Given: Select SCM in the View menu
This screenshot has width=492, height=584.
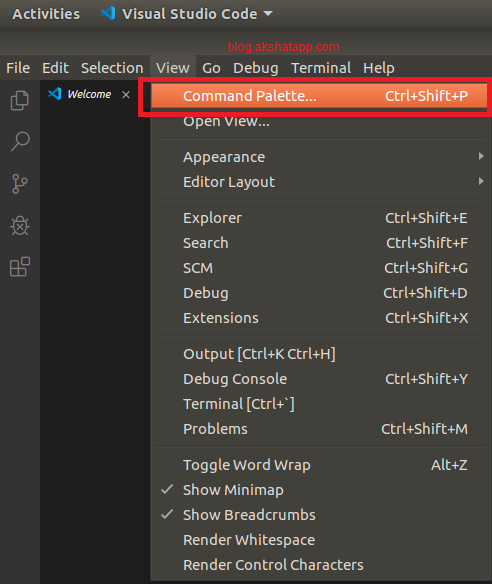Looking at the screenshot, I should coord(321,268).
